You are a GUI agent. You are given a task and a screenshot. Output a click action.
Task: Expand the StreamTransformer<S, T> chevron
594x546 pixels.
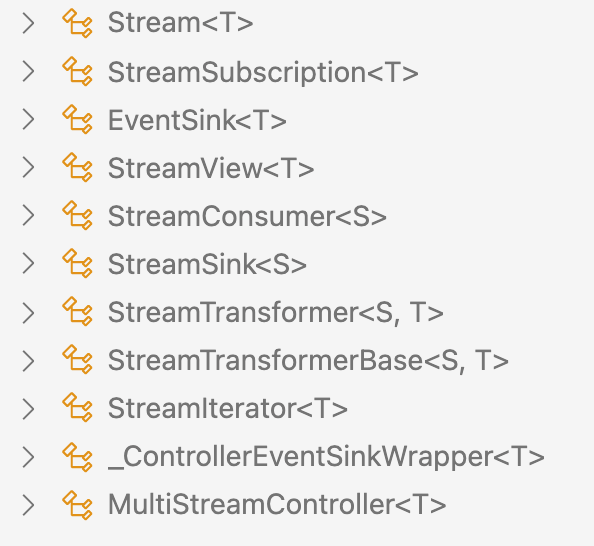(28, 313)
